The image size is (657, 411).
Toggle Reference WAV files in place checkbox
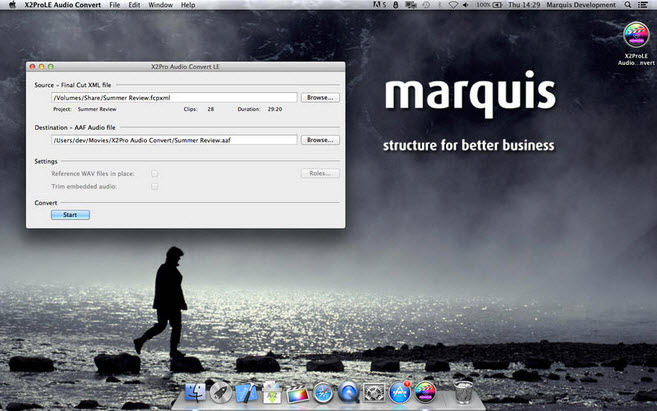pos(155,173)
